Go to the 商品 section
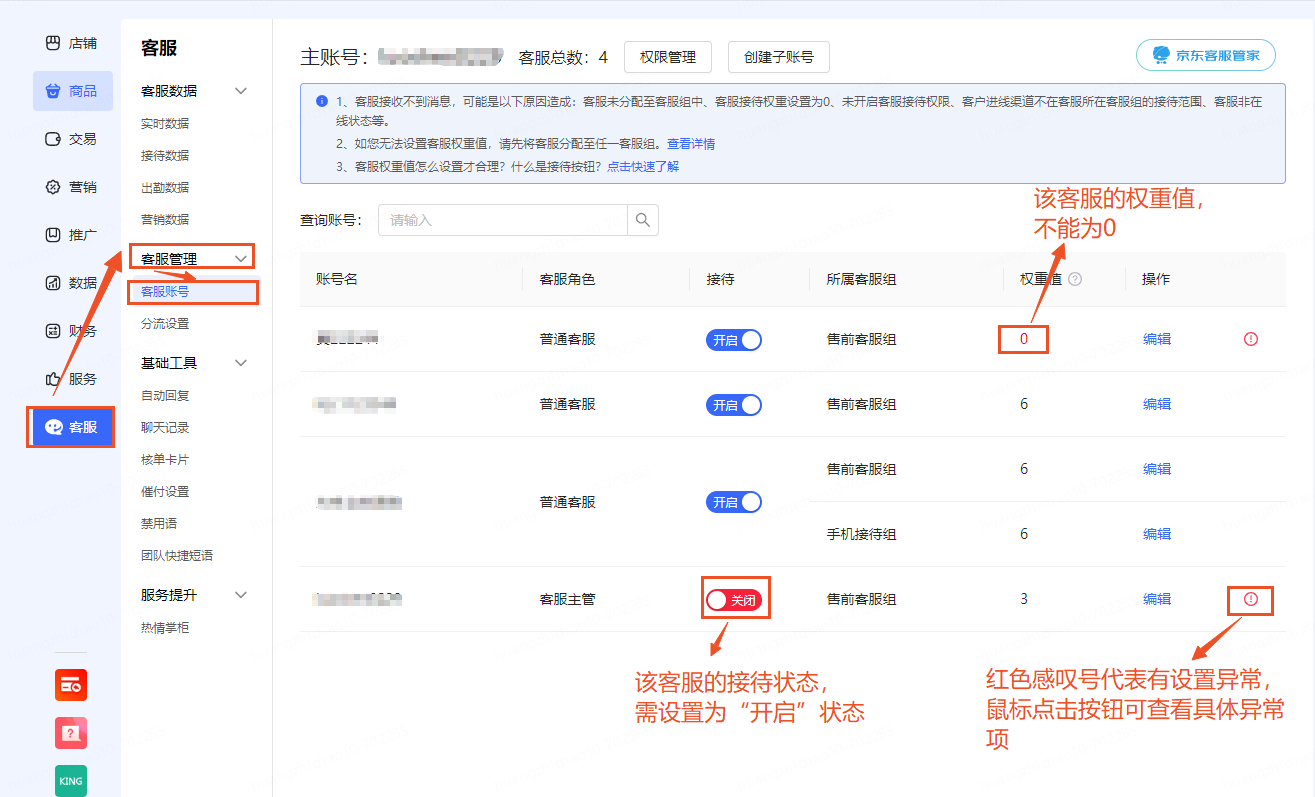Viewport: 1315px width, 797px height. pos(72,91)
